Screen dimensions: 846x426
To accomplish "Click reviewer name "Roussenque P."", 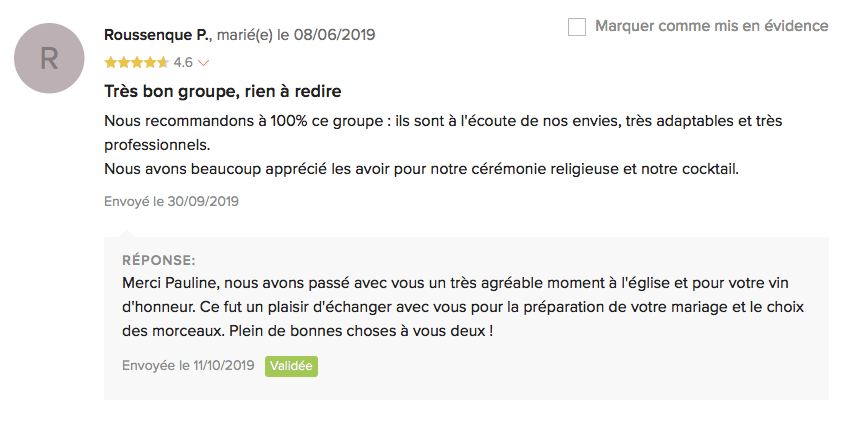I will [x=157, y=35].
